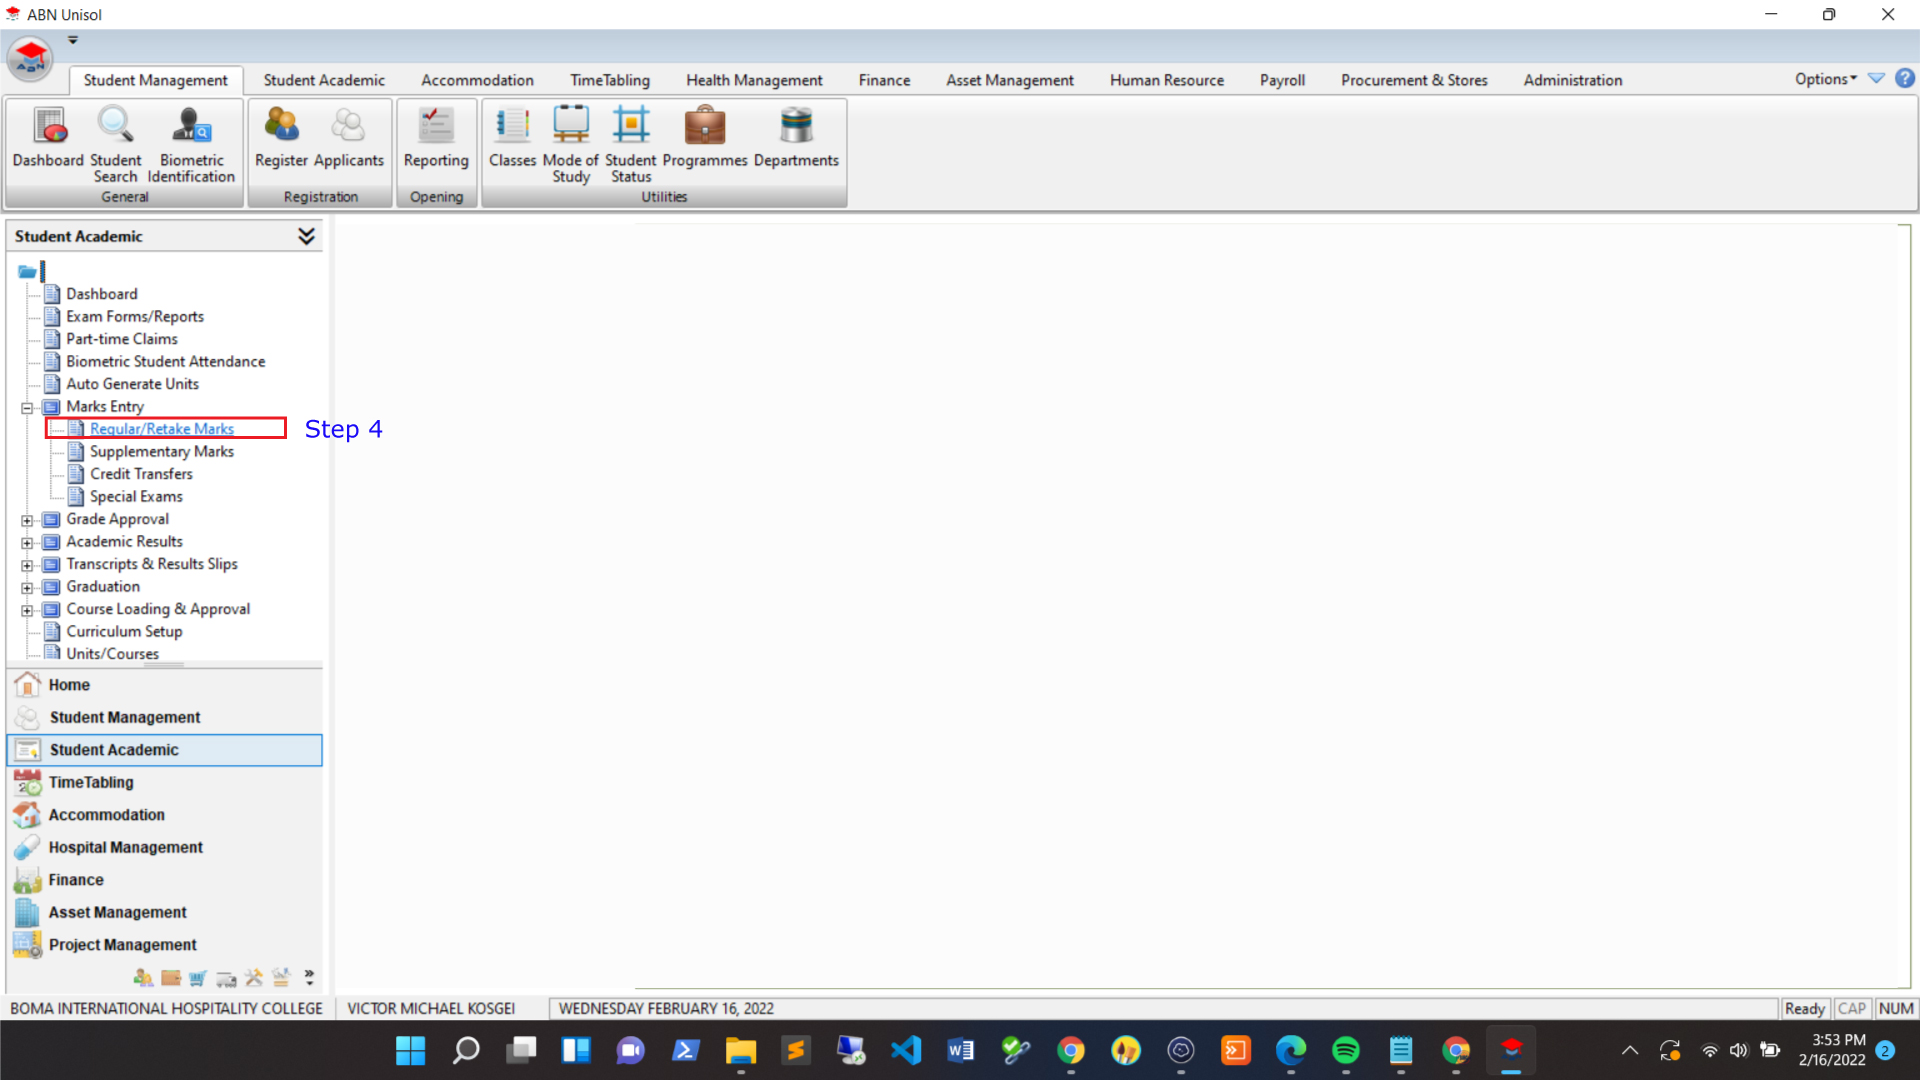Collapse the Student Academic panel chevron
Image resolution: width=1920 pixels, height=1080 pixels.
tap(306, 236)
